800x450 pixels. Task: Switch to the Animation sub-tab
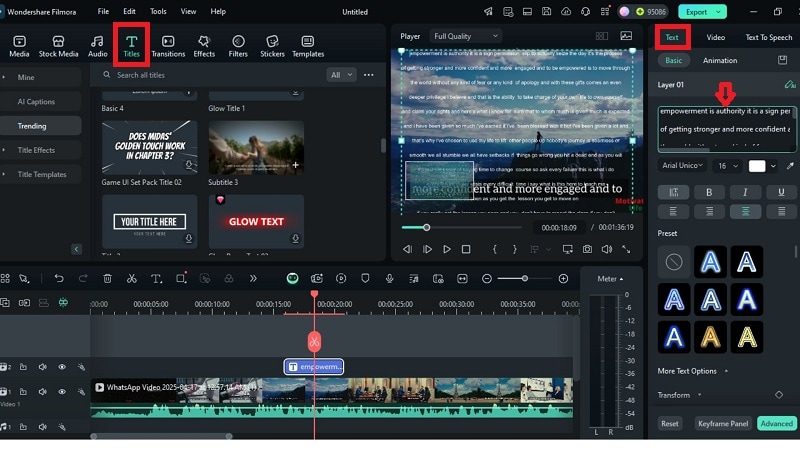[719, 60]
